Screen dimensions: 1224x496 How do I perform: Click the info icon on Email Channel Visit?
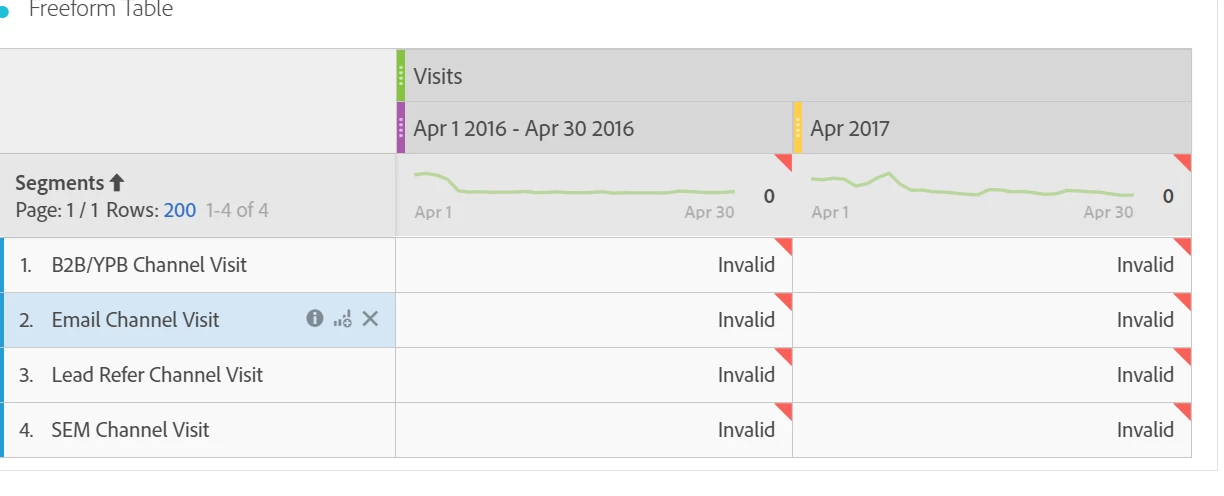coord(315,318)
